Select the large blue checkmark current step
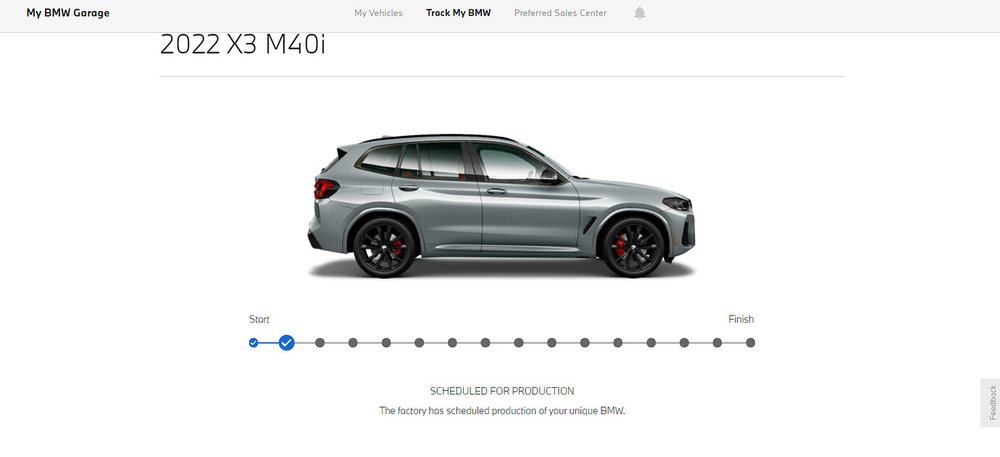This screenshot has width=1000, height=457. pyautogui.click(x=287, y=343)
